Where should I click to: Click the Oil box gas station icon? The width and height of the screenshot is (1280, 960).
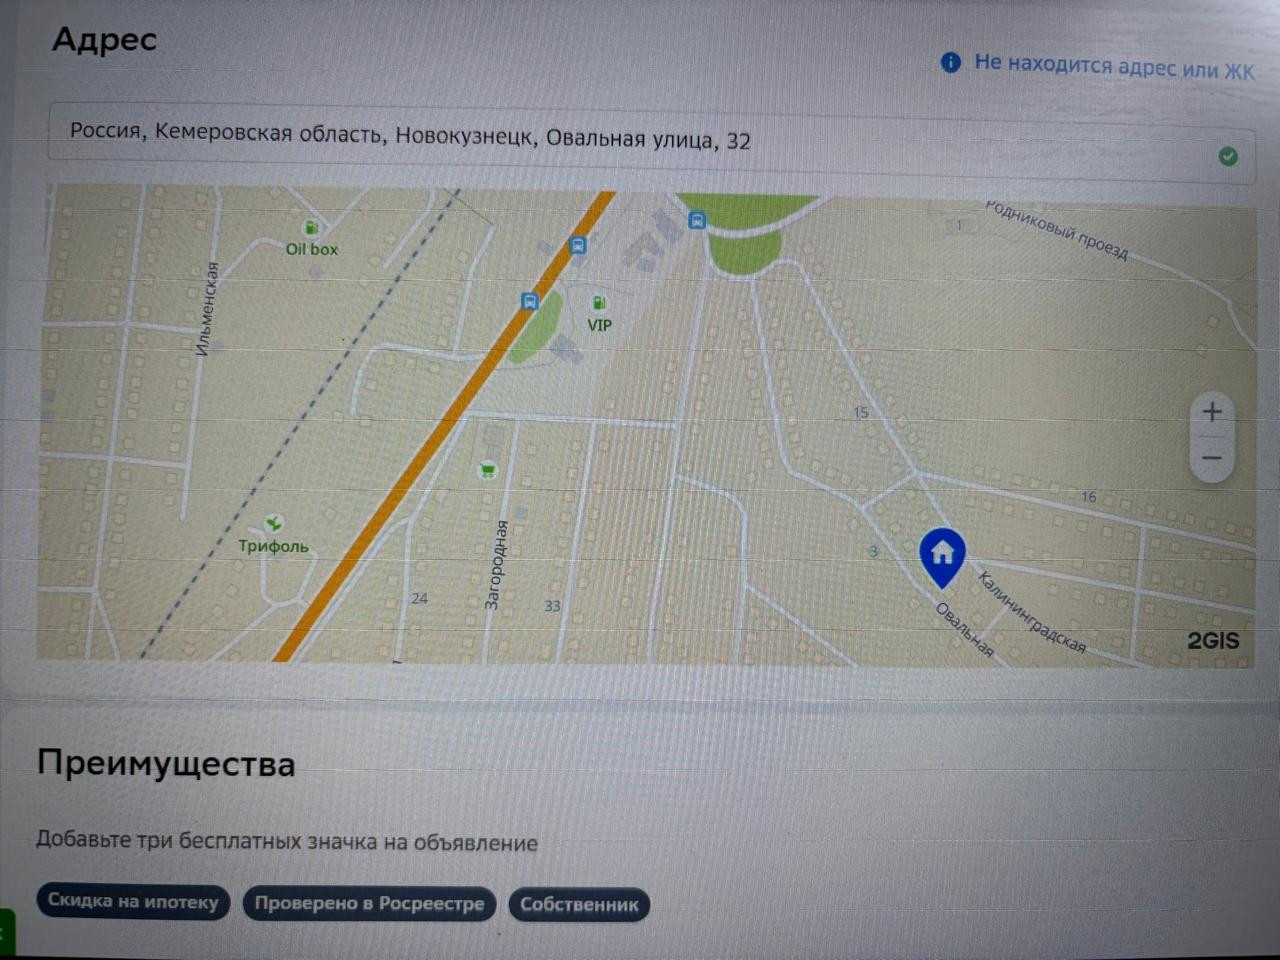click(x=311, y=228)
